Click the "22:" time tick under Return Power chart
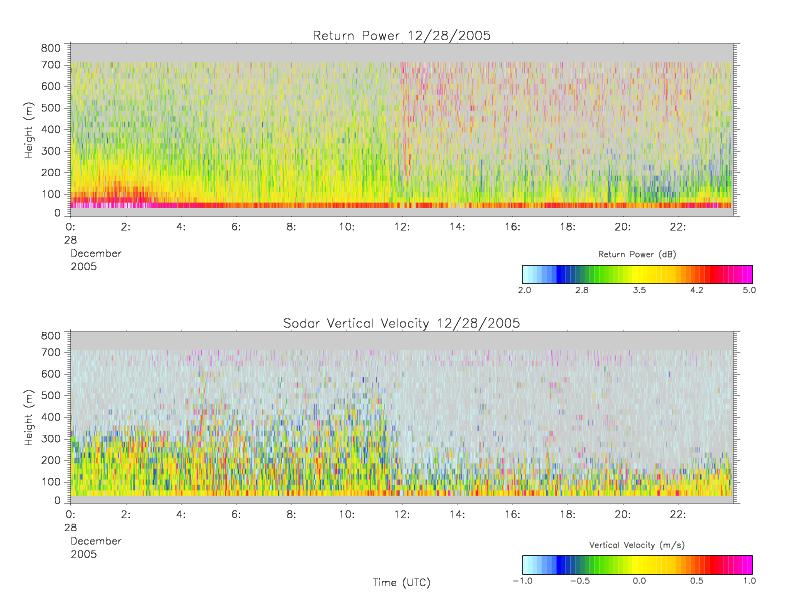Viewport: 791px width, 611px height. pos(678,227)
